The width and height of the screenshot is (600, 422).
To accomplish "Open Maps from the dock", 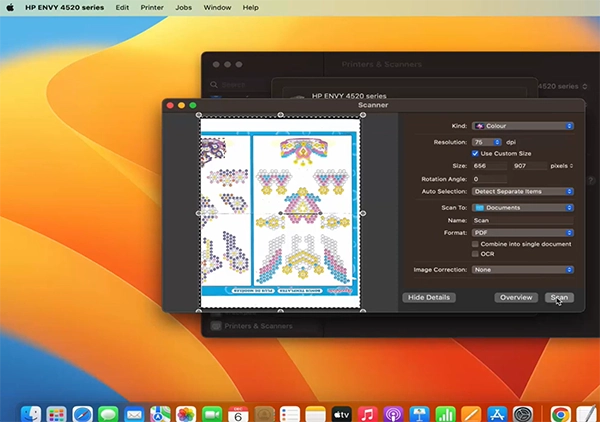I will click(160, 414).
